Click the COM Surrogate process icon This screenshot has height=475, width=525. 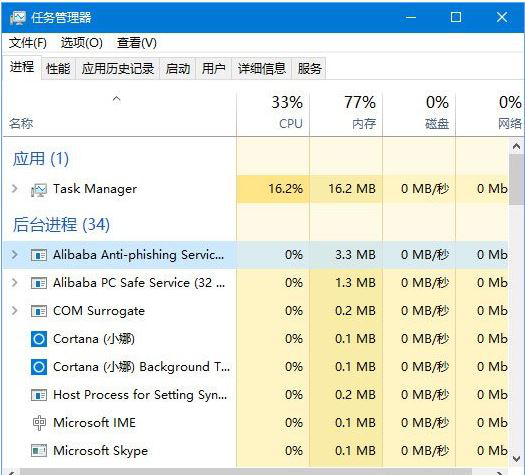[39, 311]
